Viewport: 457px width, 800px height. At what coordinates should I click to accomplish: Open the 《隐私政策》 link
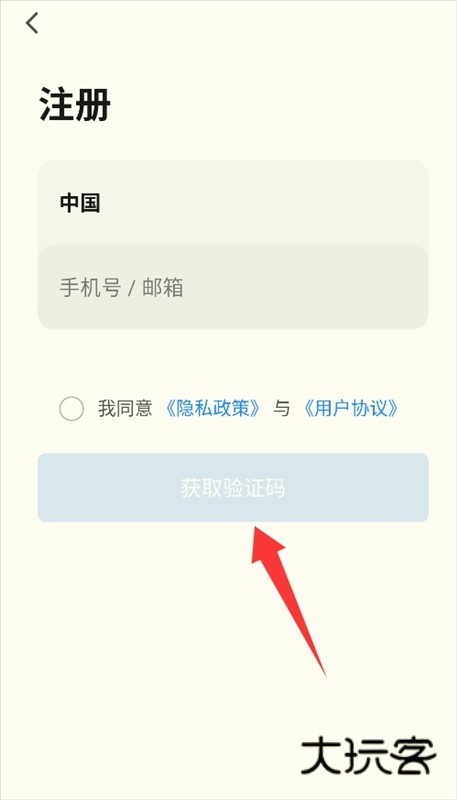pos(213,408)
